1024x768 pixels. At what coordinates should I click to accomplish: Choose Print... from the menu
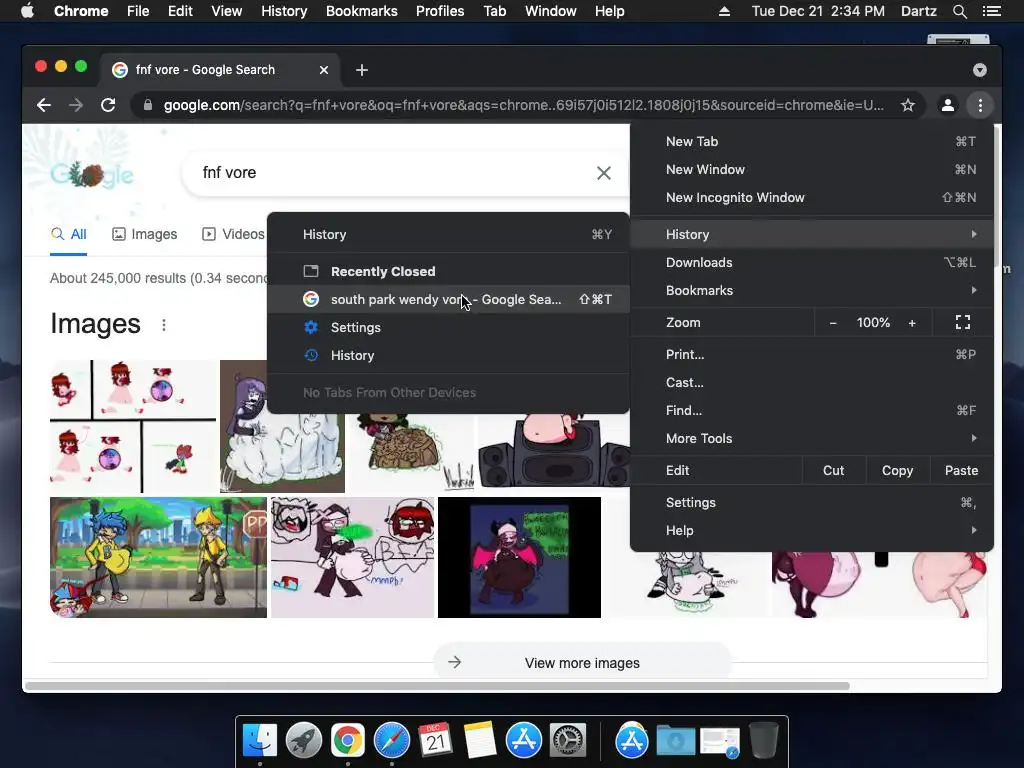click(812, 355)
